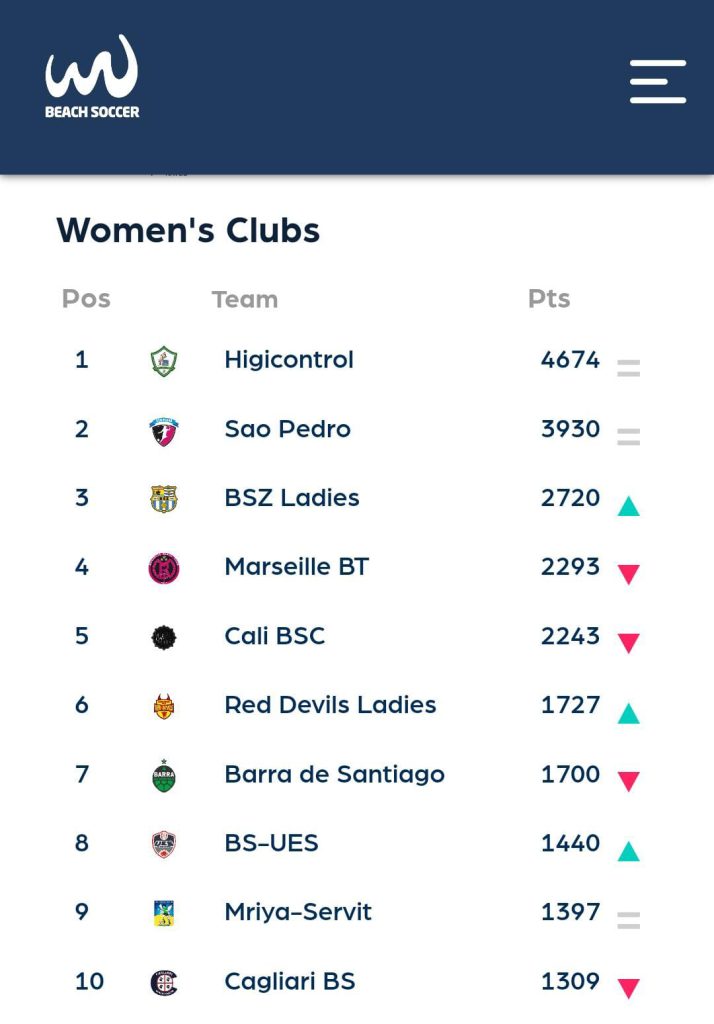The width and height of the screenshot is (714, 1024).
Task: Select the Marseille BT team name
Action: coord(296,567)
